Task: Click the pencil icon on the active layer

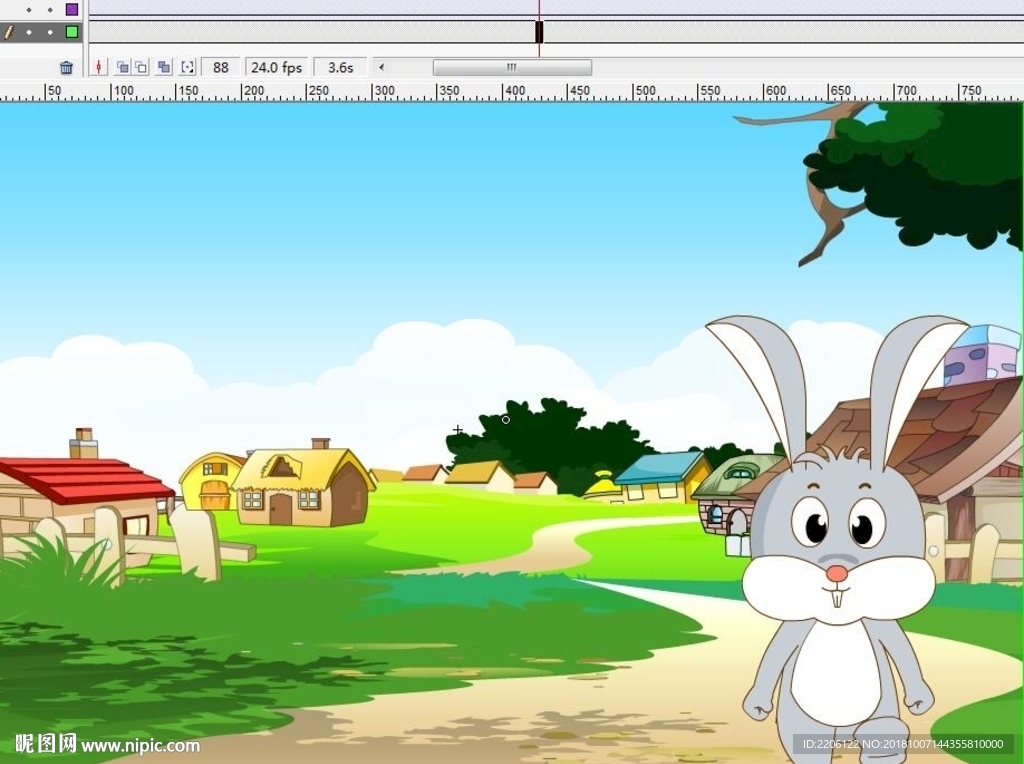Action: click(x=8, y=32)
